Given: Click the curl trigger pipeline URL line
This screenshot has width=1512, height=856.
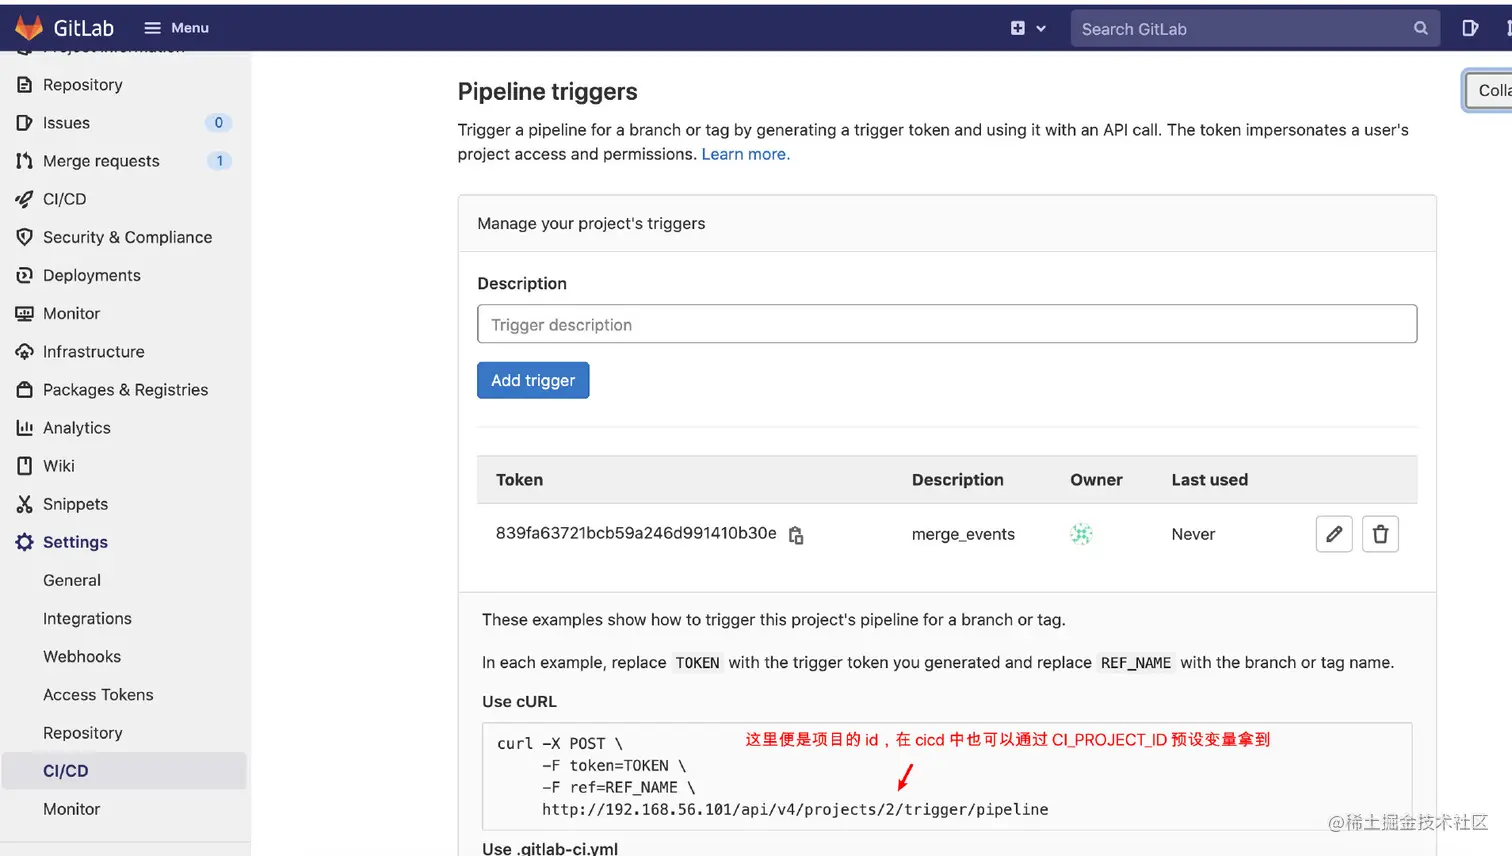Looking at the screenshot, I should (795, 809).
